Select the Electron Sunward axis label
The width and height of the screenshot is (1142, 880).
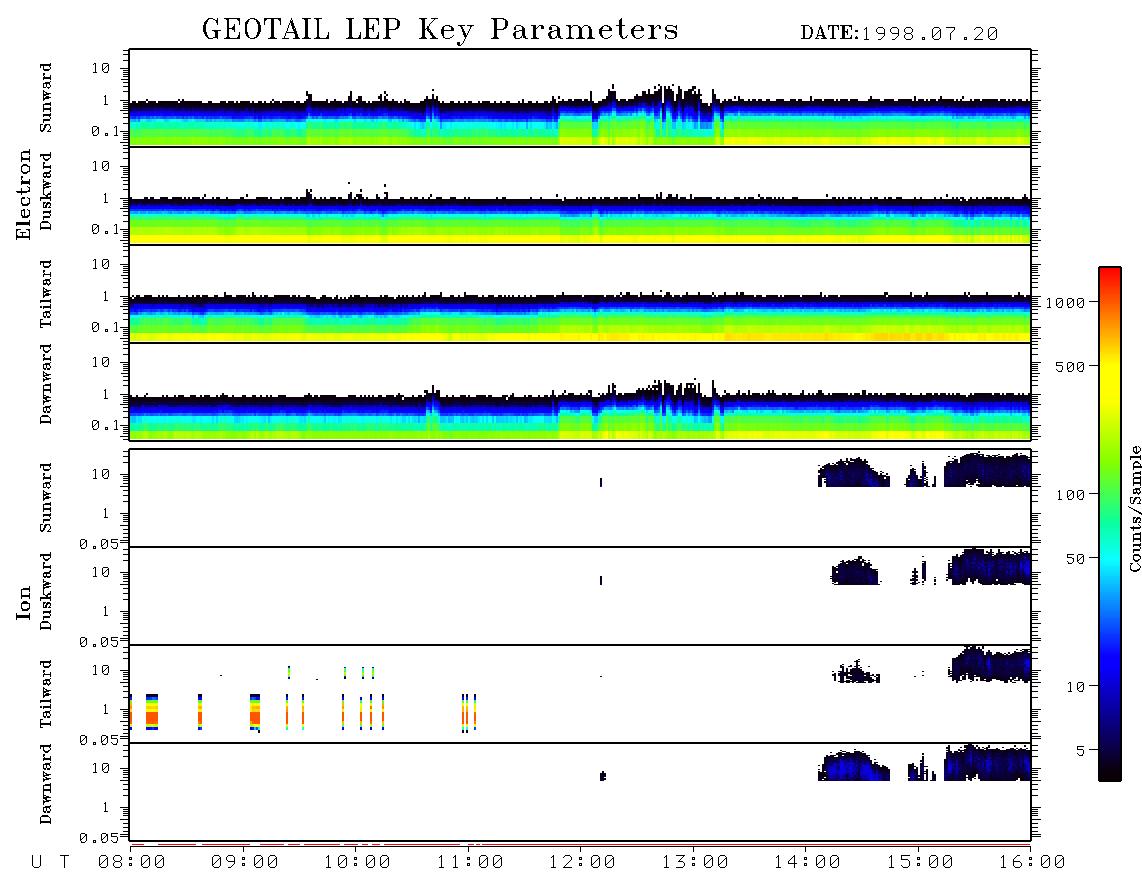click(46, 98)
